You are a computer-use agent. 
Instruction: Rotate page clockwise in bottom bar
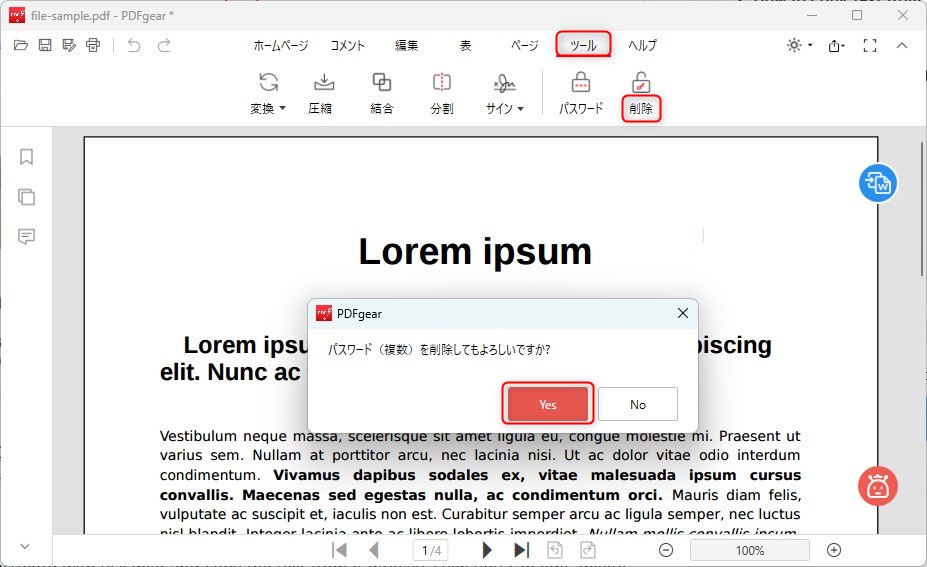(588, 550)
